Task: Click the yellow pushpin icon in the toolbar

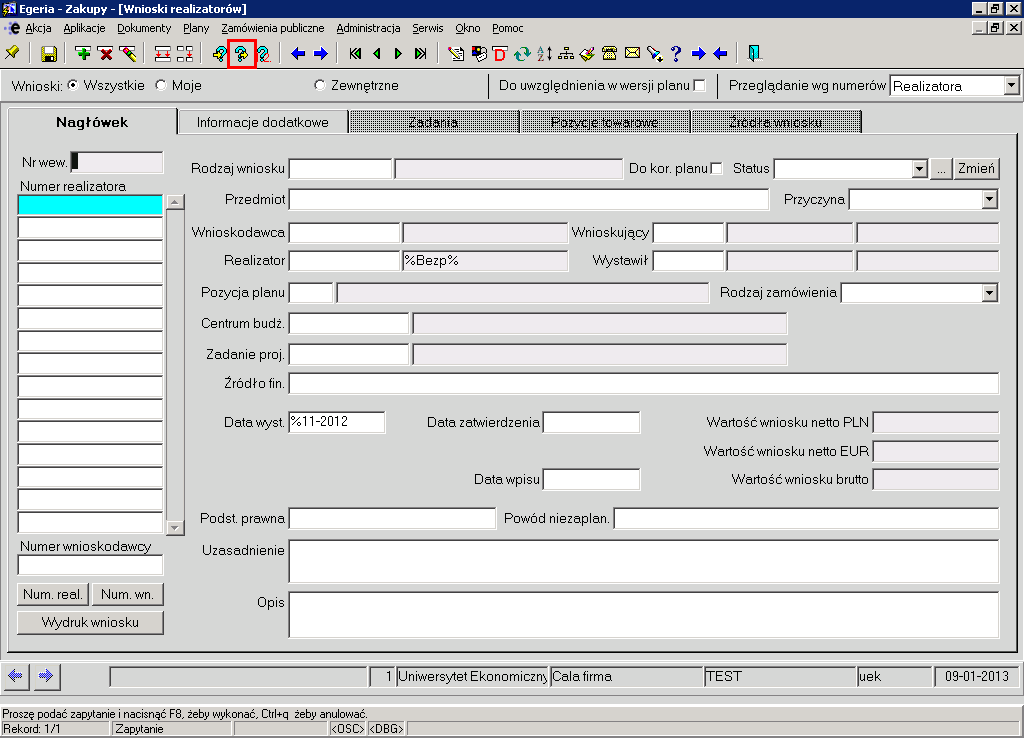Action: [x=12, y=54]
